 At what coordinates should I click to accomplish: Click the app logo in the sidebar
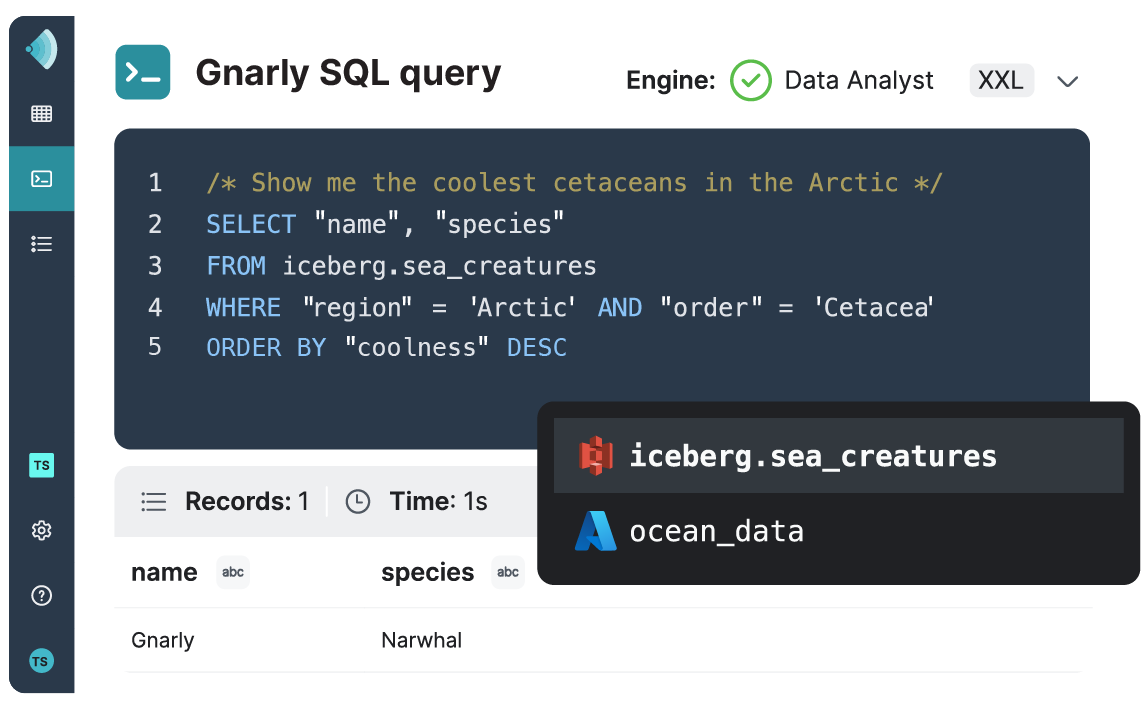coord(42,50)
